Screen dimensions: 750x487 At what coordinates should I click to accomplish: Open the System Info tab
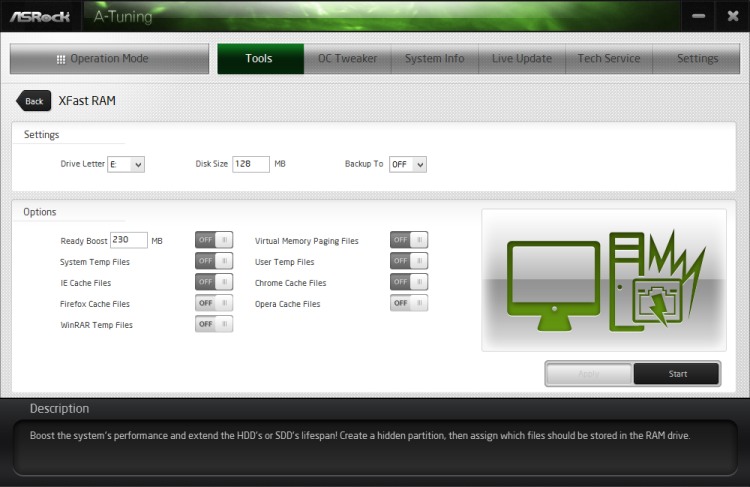pyautogui.click(x=434, y=59)
